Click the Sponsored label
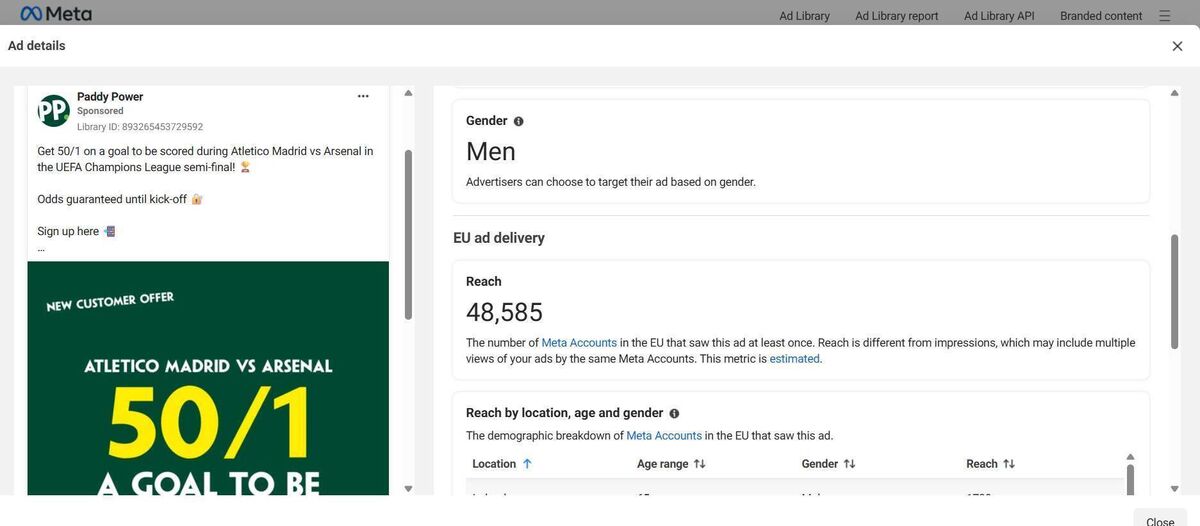The width and height of the screenshot is (1200, 526). click(x=100, y=111)
